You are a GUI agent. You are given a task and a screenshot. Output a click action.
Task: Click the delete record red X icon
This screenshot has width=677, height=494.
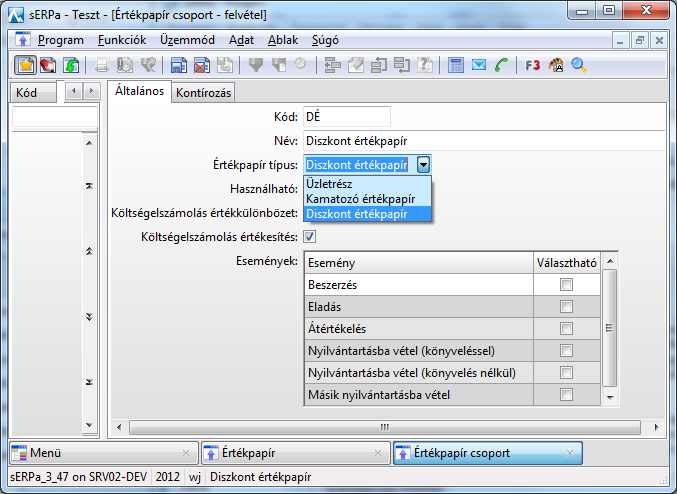pyautogui.click(x=202, y=65)
